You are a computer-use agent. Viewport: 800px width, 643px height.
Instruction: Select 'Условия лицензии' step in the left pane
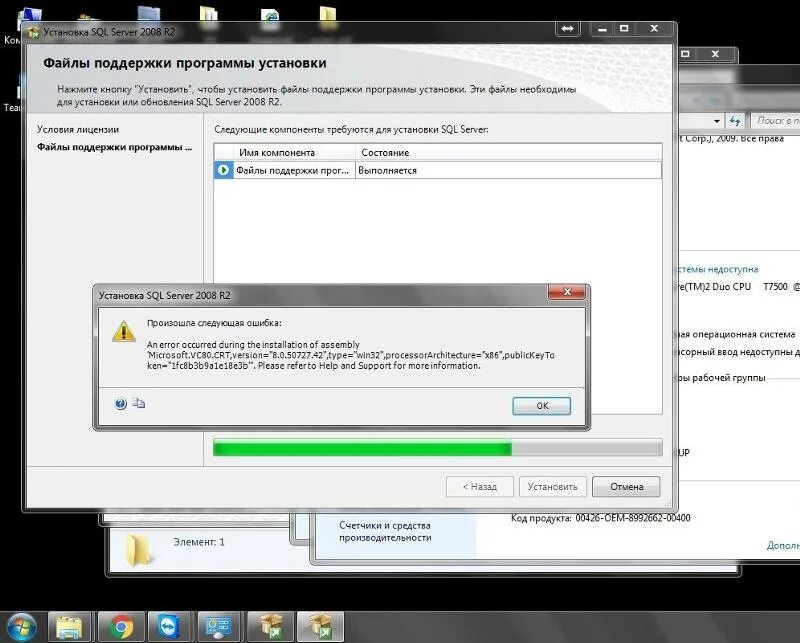(x=78, y=130)
